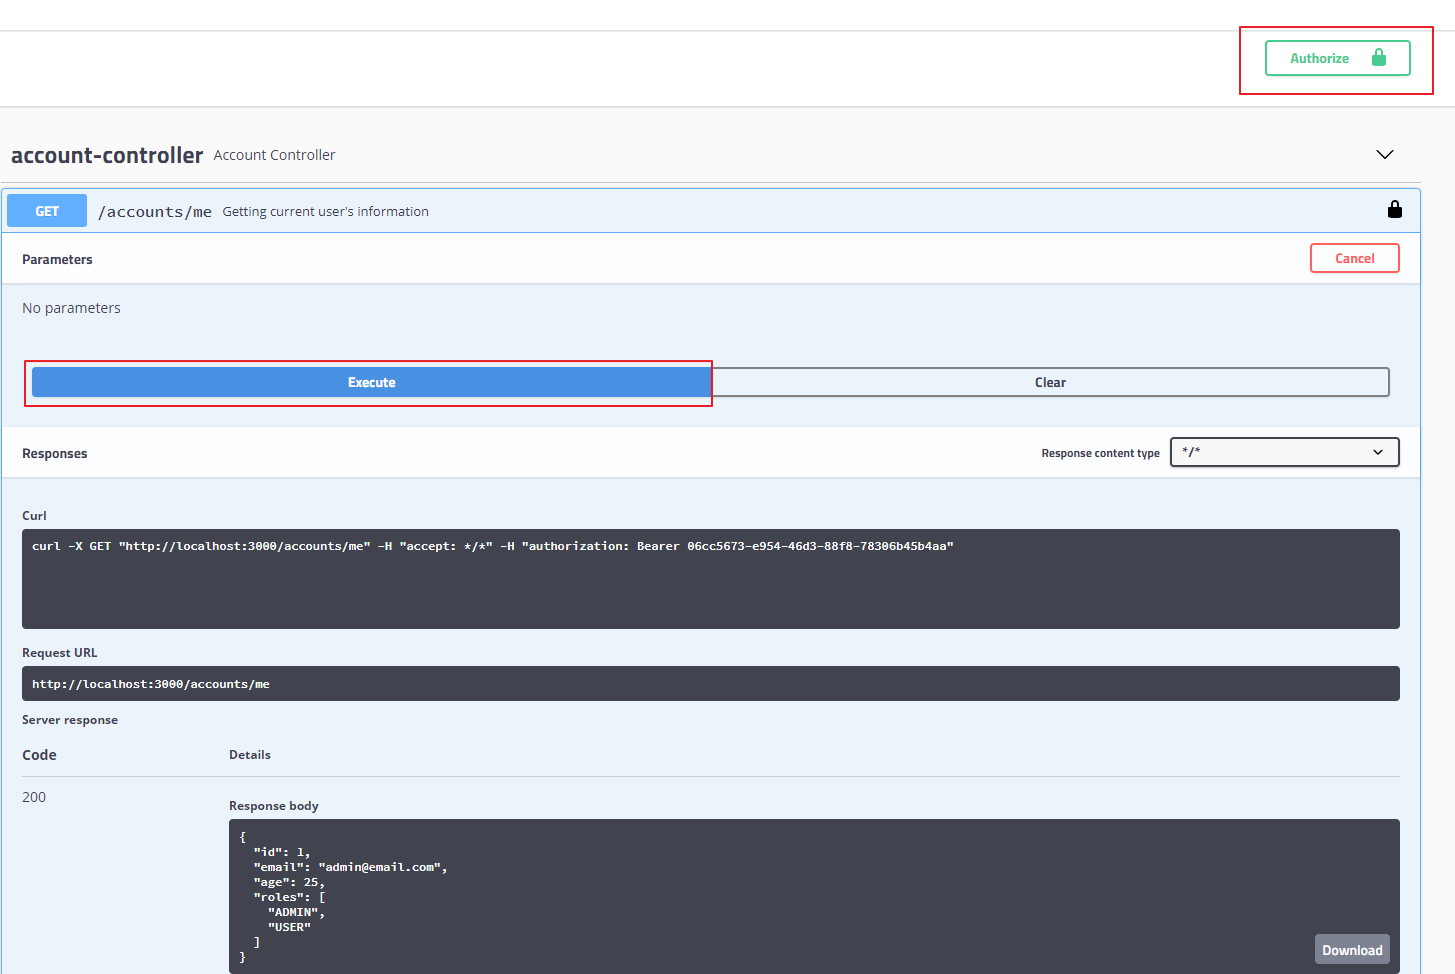This screenshot has height=974, width=1455.
Task: Click the Cancel button
Action: (1355, 258)
